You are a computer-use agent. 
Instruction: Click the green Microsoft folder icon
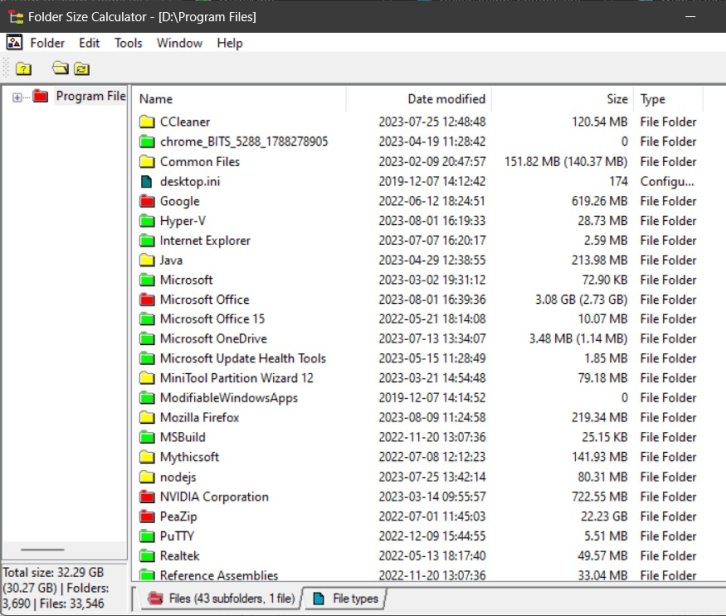click(x=147, y=280)
